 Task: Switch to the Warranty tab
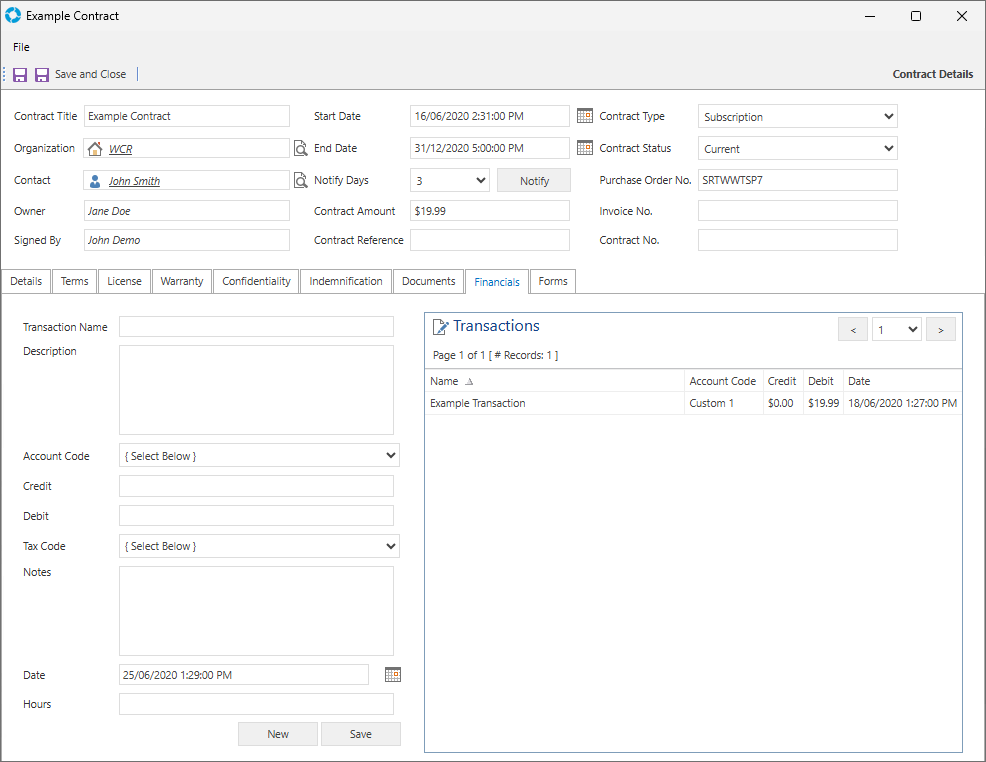pyautogui.click(x=181, y=282)
